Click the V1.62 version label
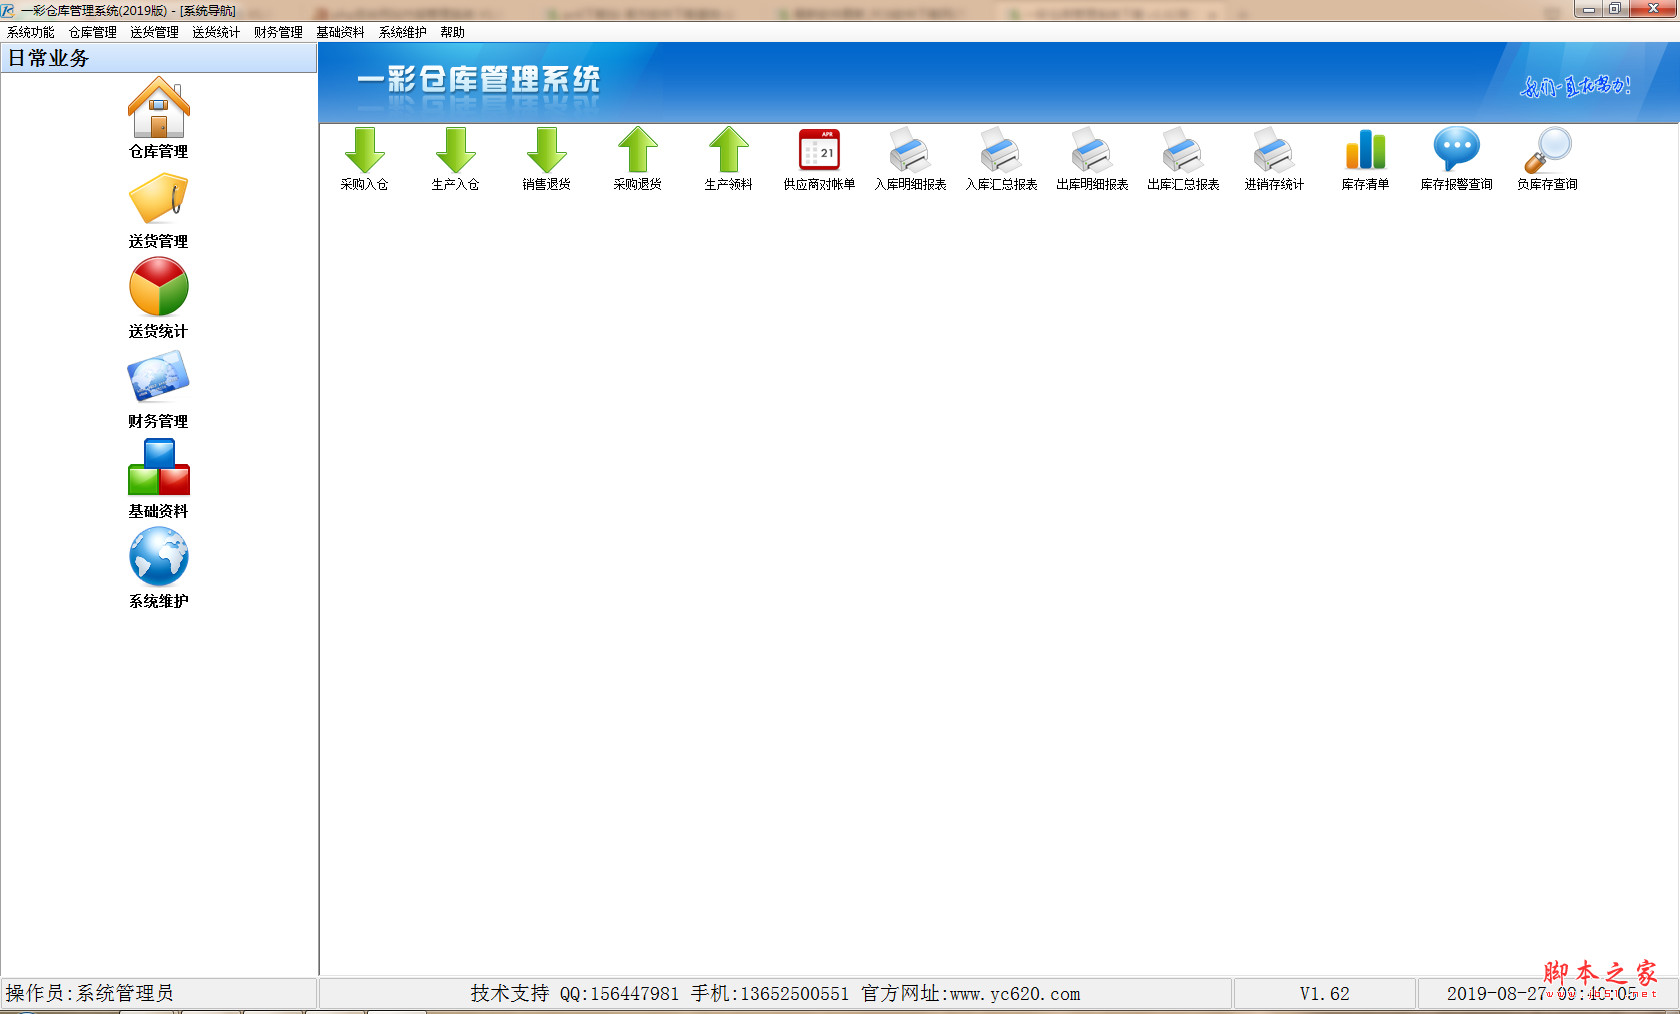This screenshot has width=1680, height=1014. pyautogui.click(x=1324, y=994)
